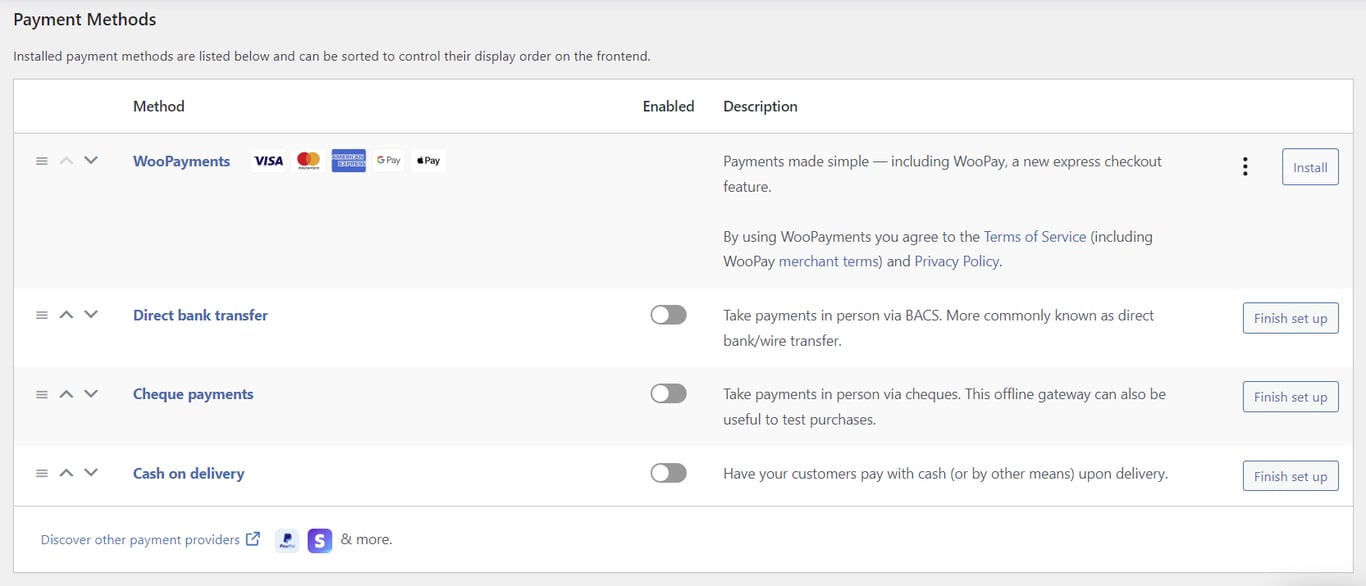The image size is (1366, 586).
Task: Enable Cash on delivery payments
Action: pos(668,472)
